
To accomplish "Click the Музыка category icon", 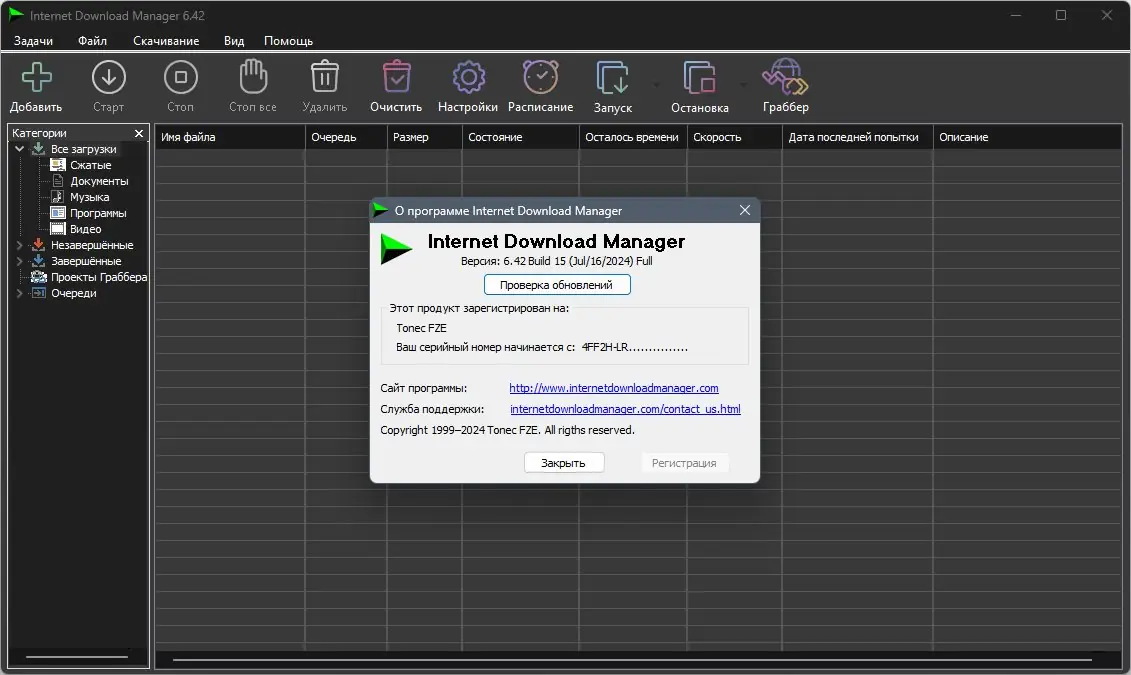I will tap(58, 197).
